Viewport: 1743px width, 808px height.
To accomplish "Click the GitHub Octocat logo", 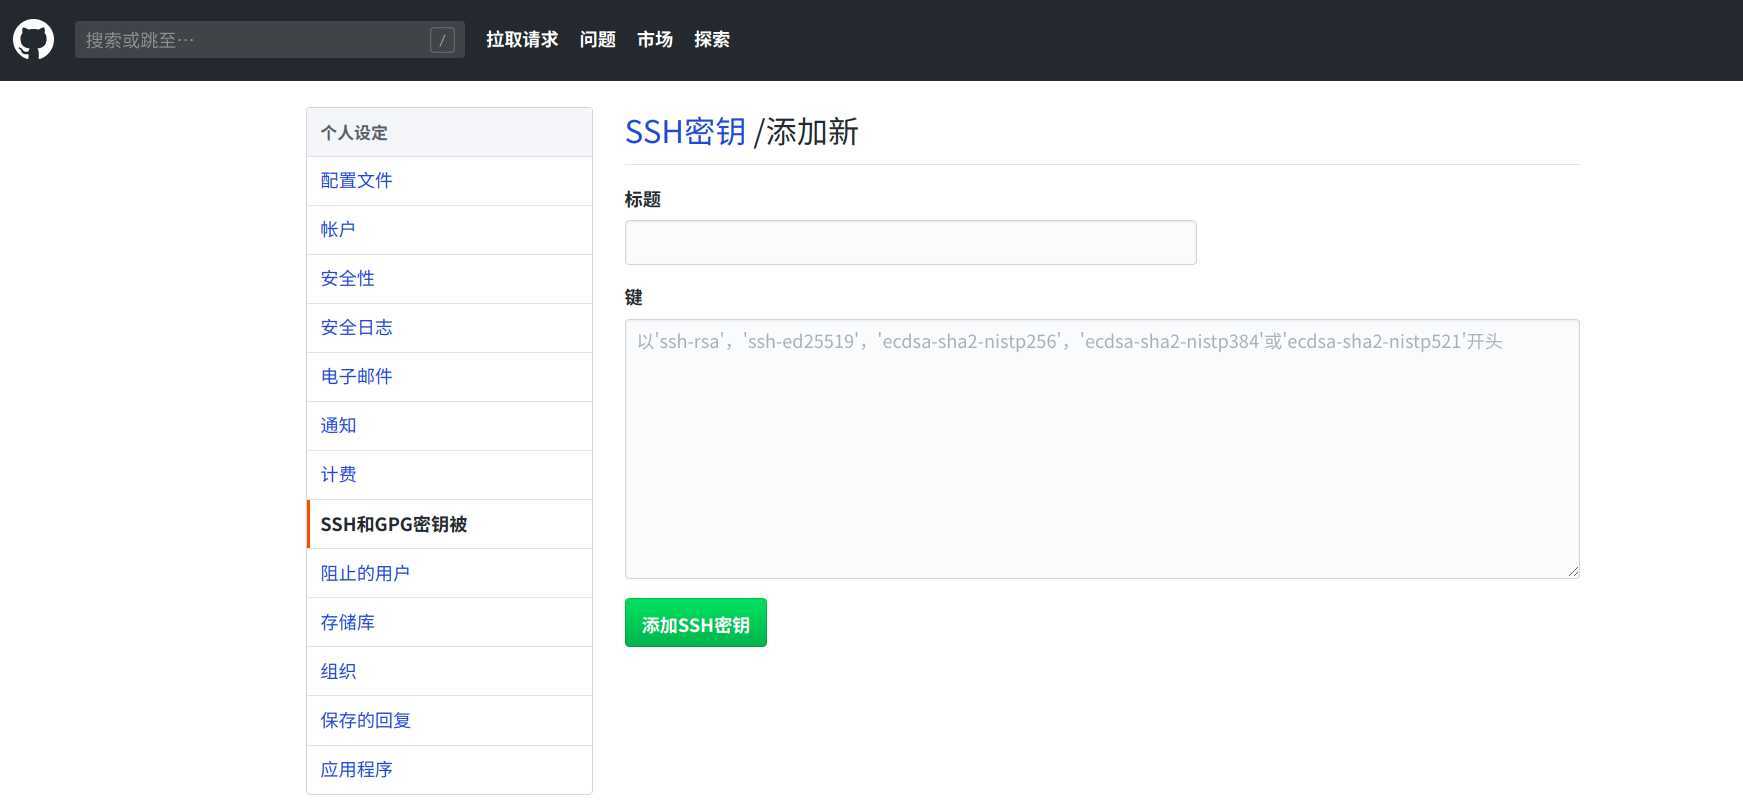I will point(33,40).
